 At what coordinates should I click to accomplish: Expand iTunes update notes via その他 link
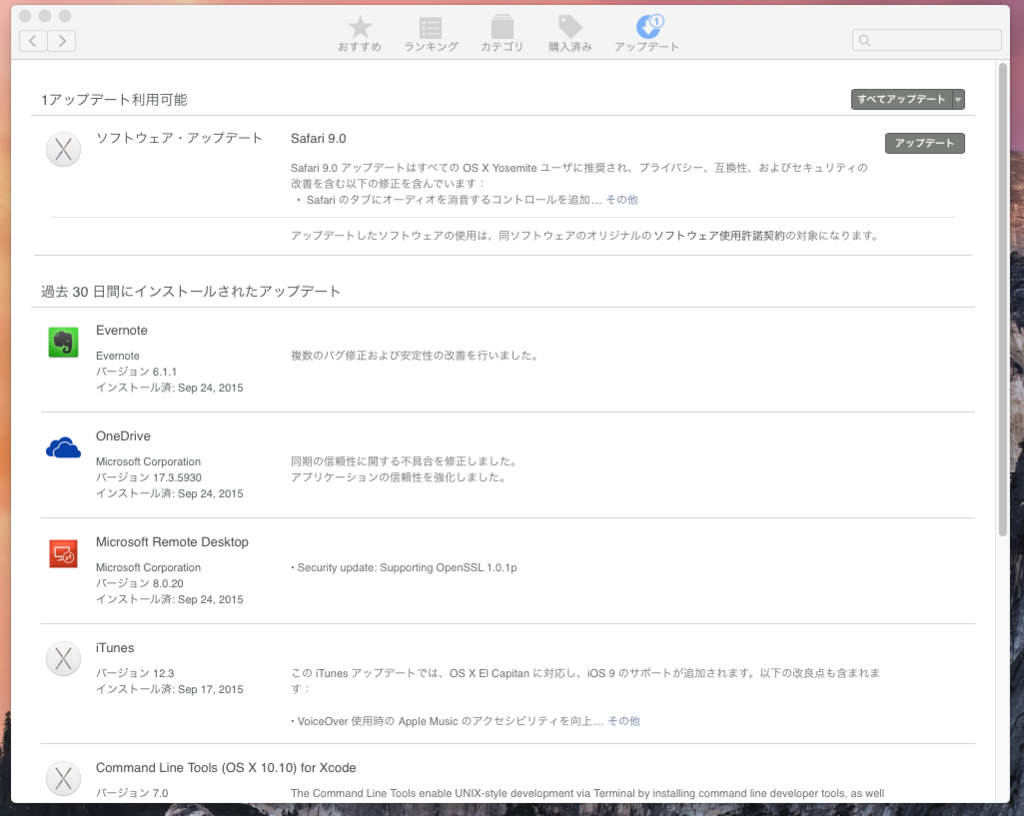click(x=624, y=721)
